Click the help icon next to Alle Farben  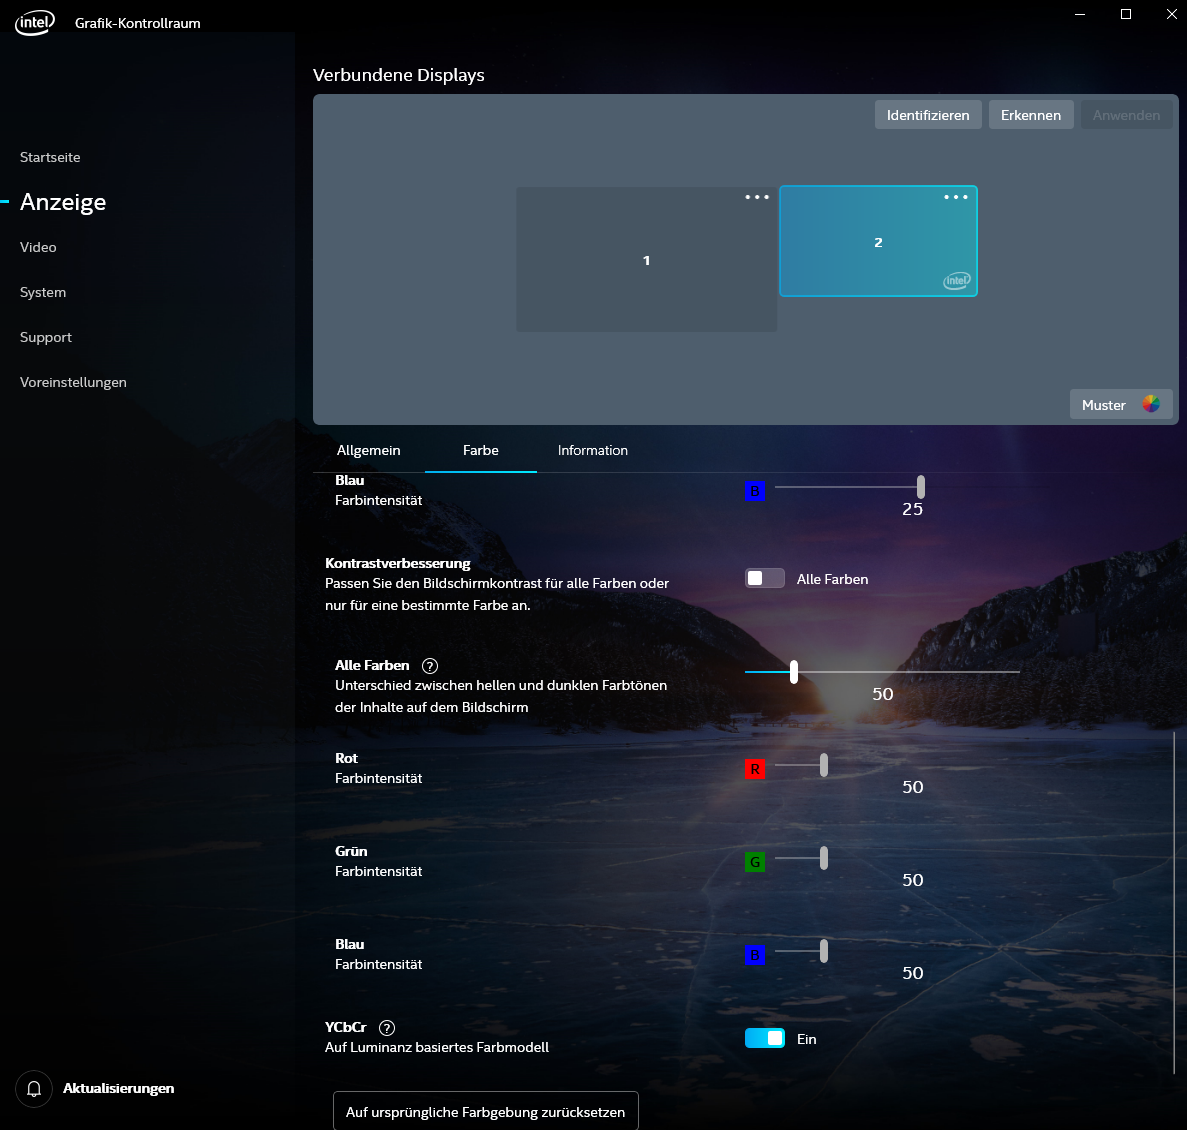(x=430, y=666)
